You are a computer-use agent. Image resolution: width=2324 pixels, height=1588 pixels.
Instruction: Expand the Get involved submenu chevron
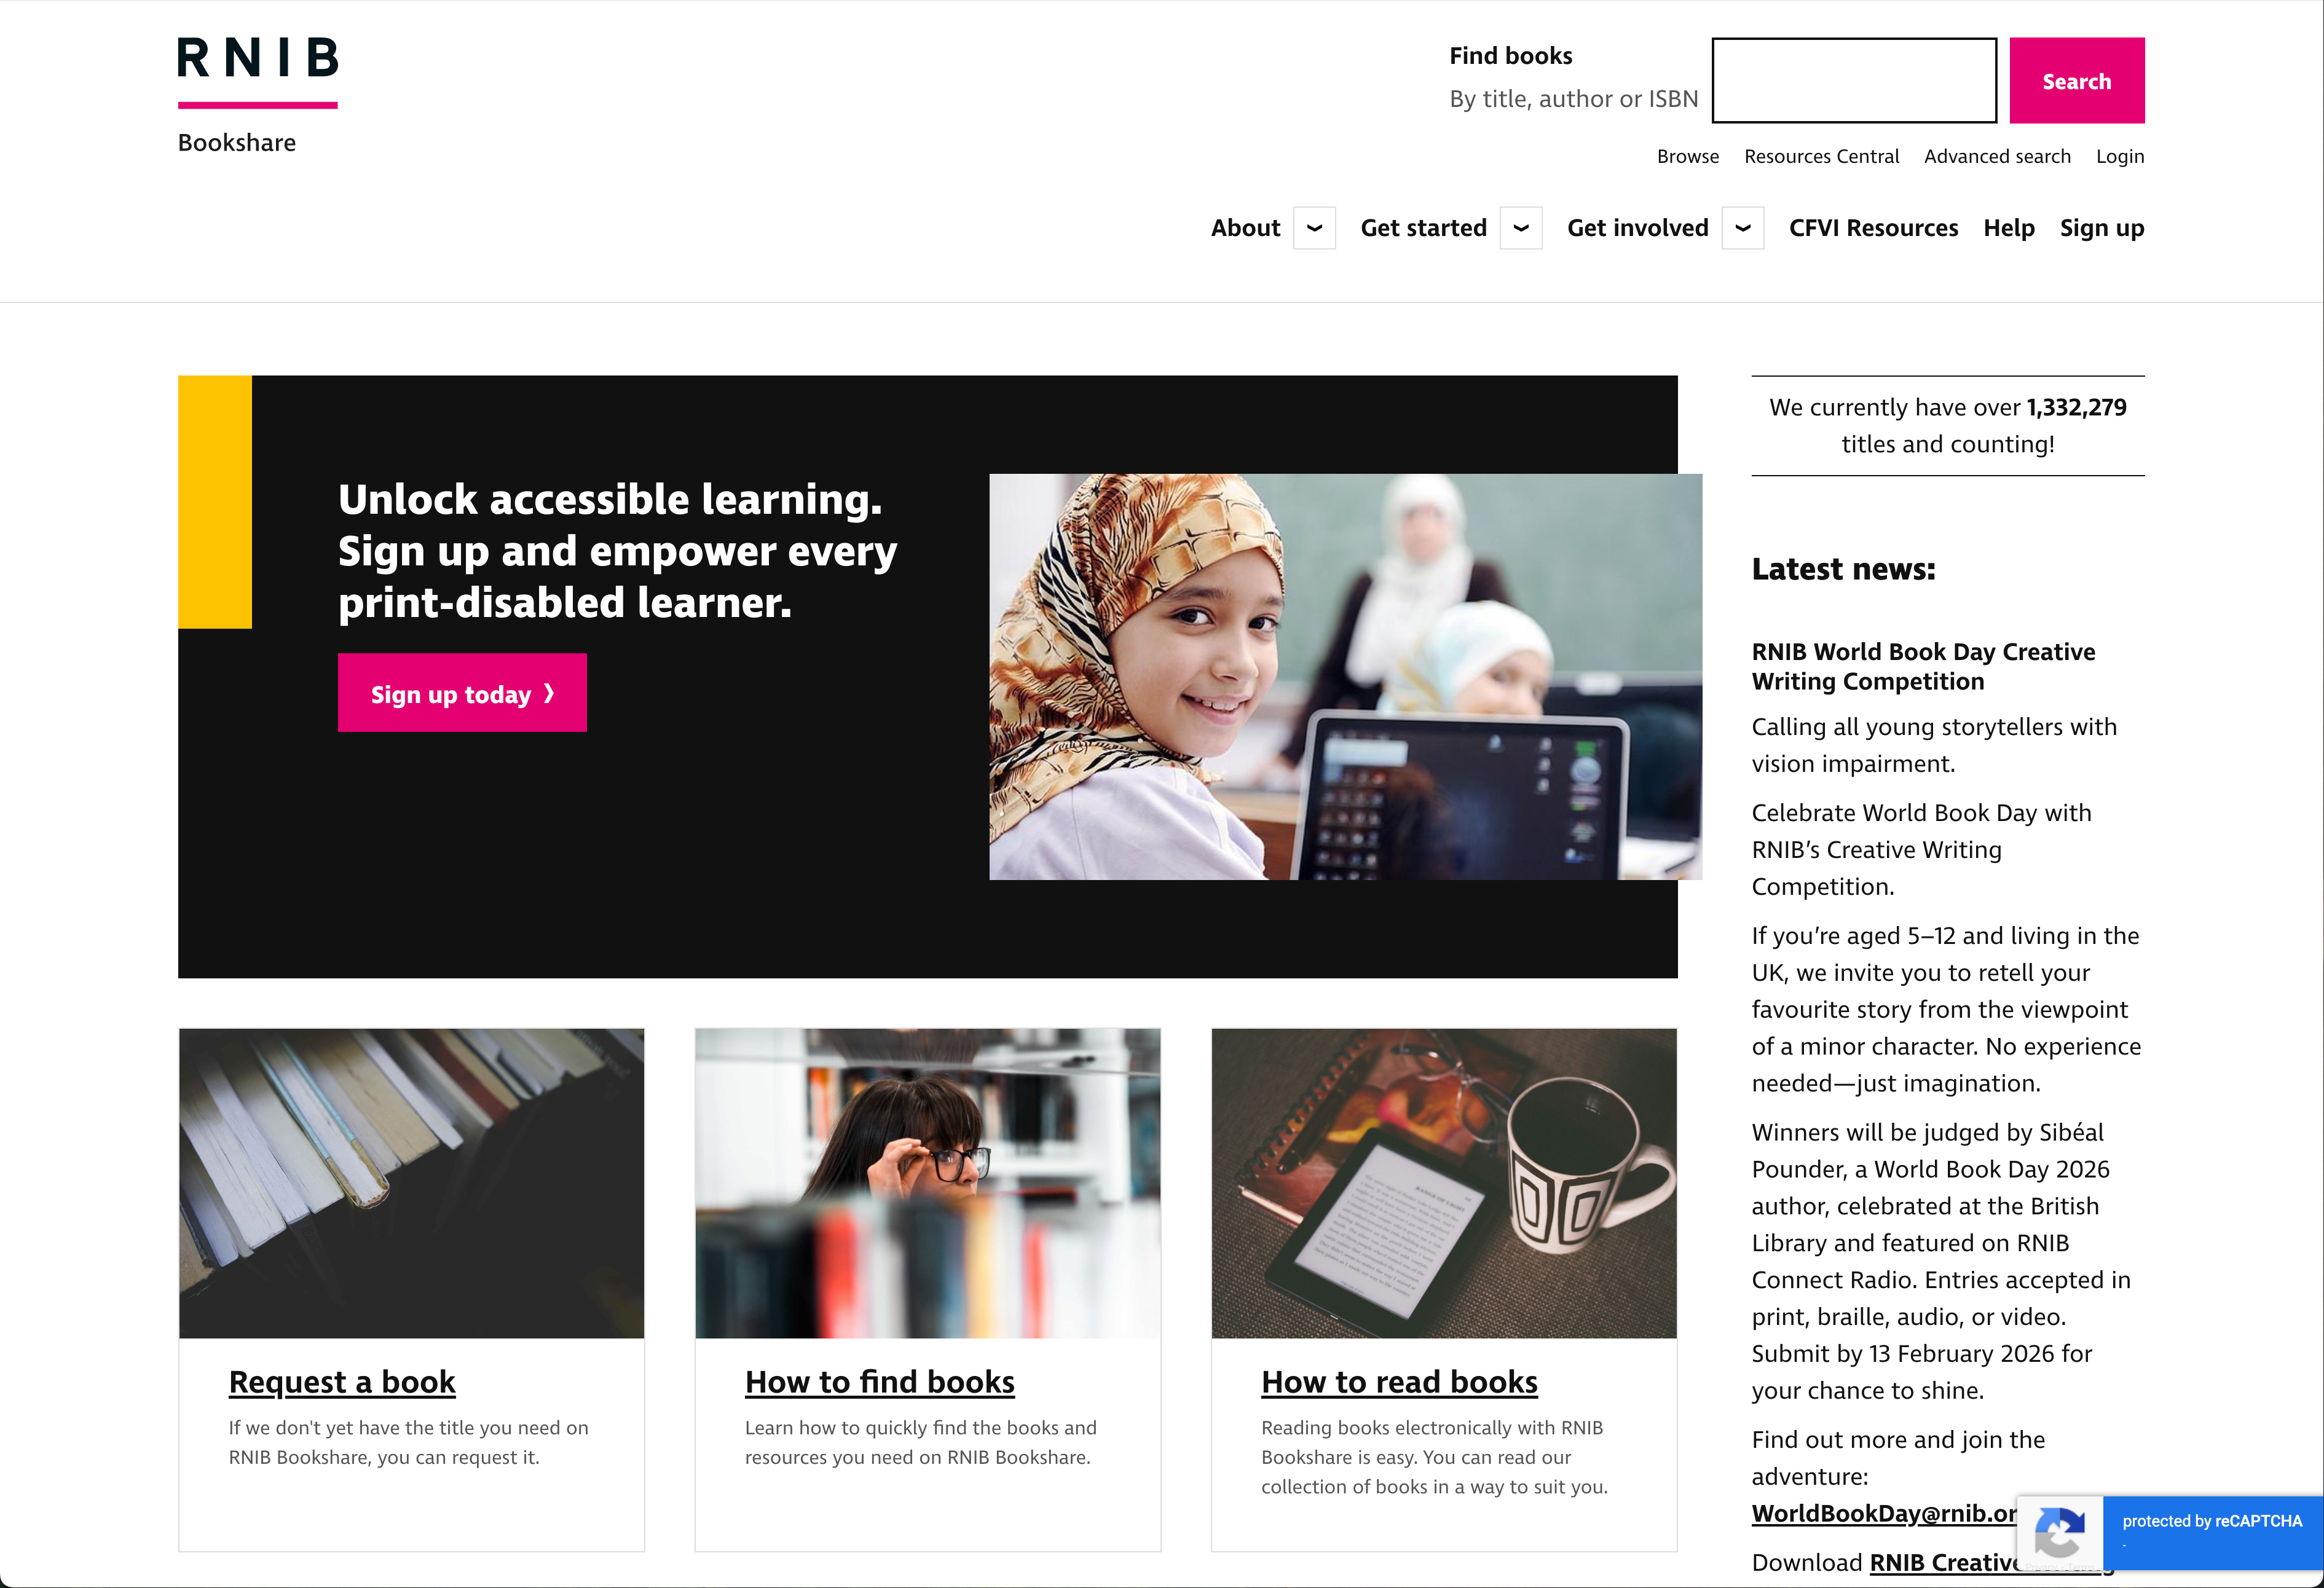coord(1742,228)
